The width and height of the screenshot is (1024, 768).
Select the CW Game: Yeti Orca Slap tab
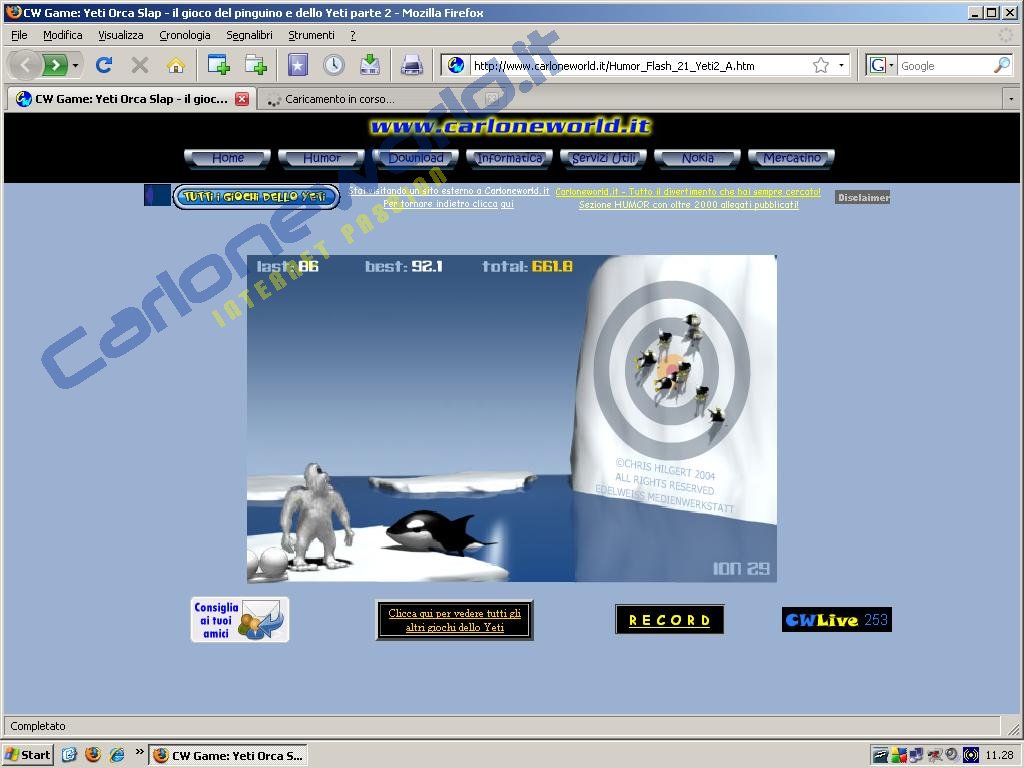click(x=131, y=99)
